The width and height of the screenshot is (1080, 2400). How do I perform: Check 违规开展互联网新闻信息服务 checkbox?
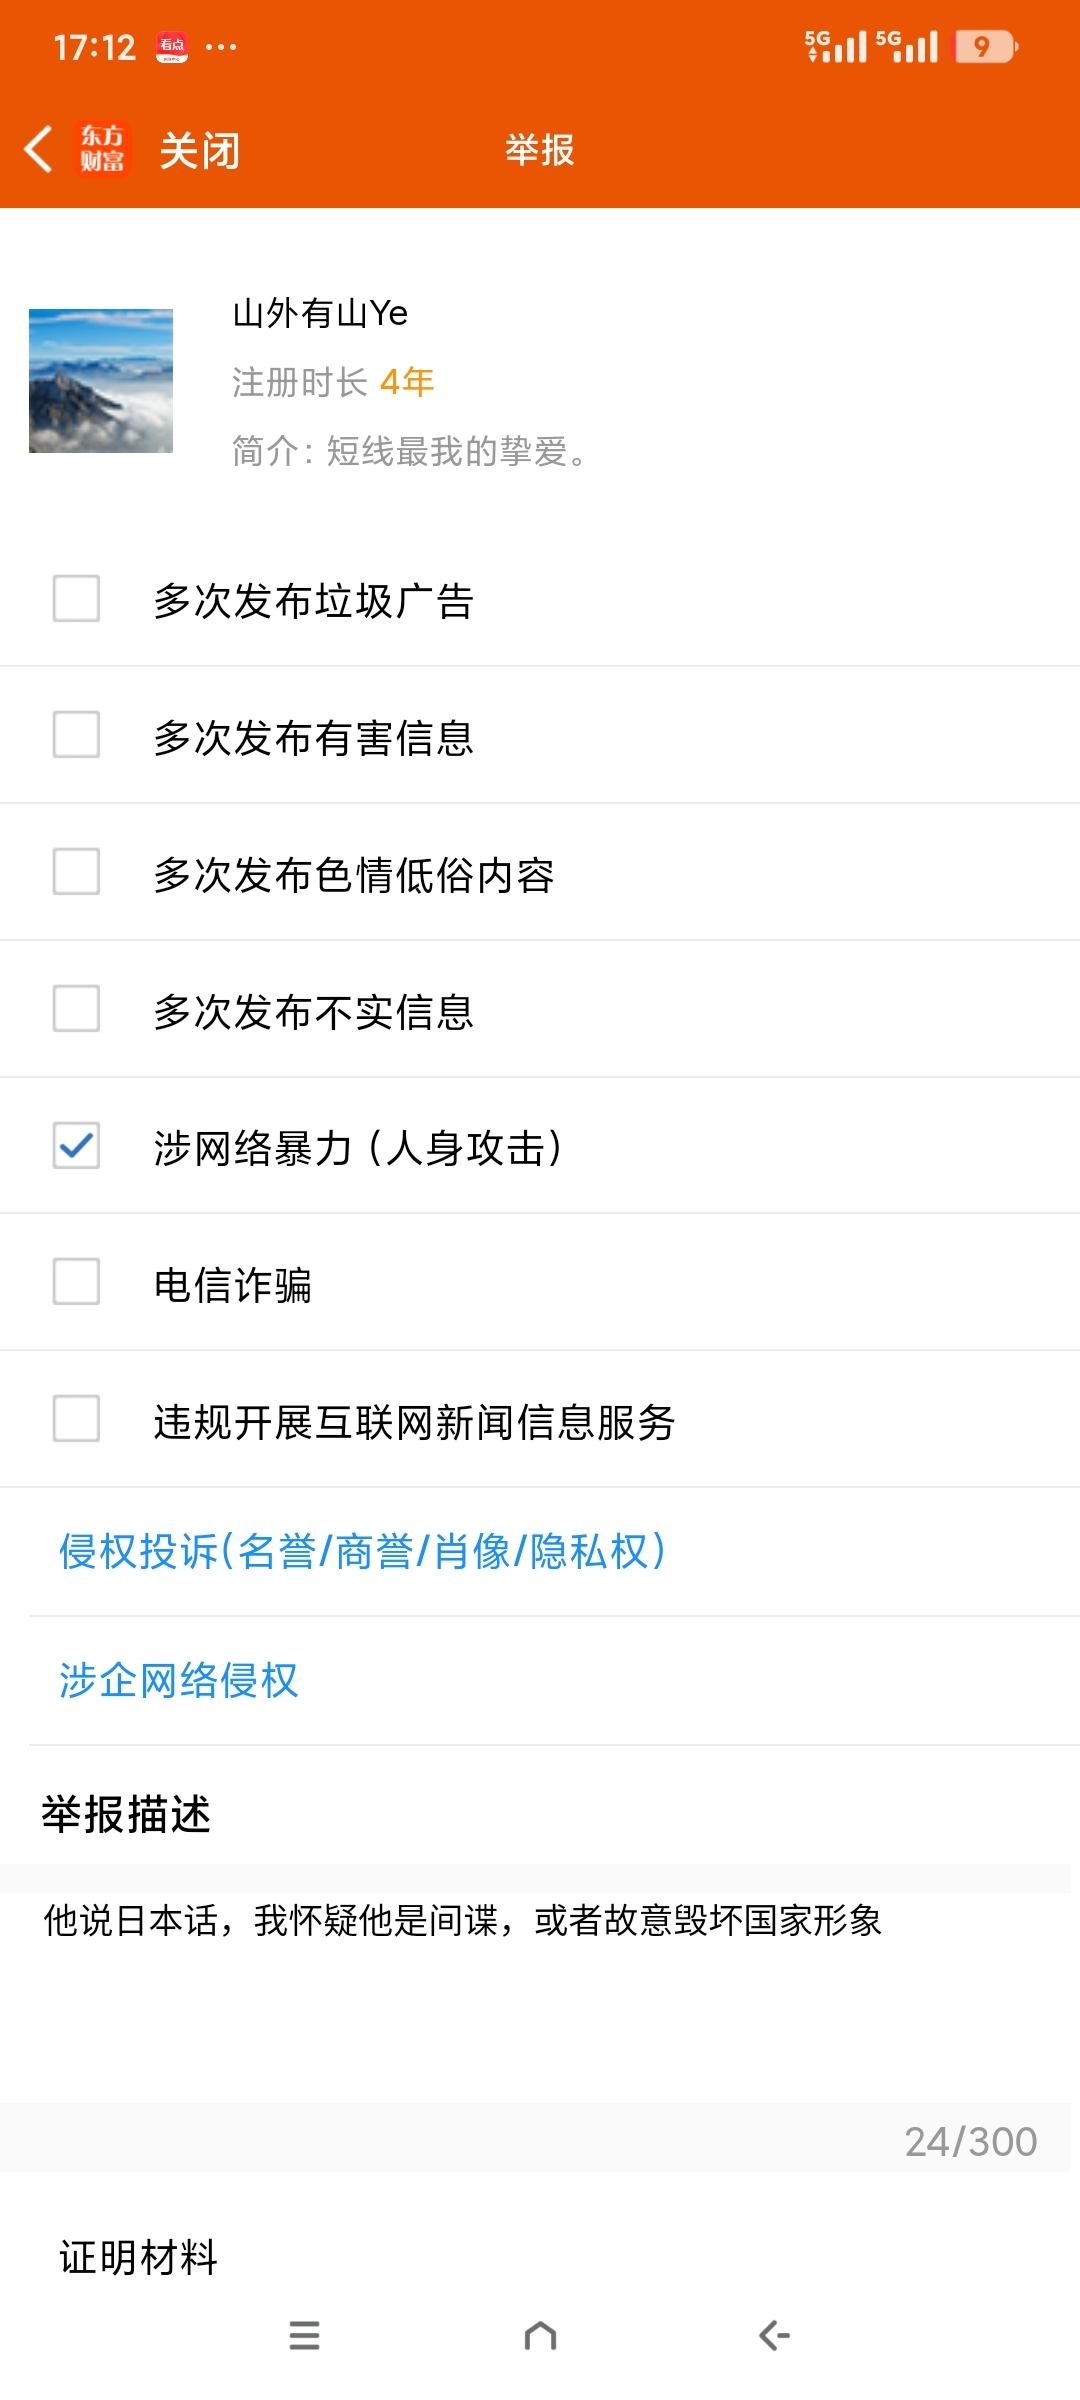[x=76, y=1419]
